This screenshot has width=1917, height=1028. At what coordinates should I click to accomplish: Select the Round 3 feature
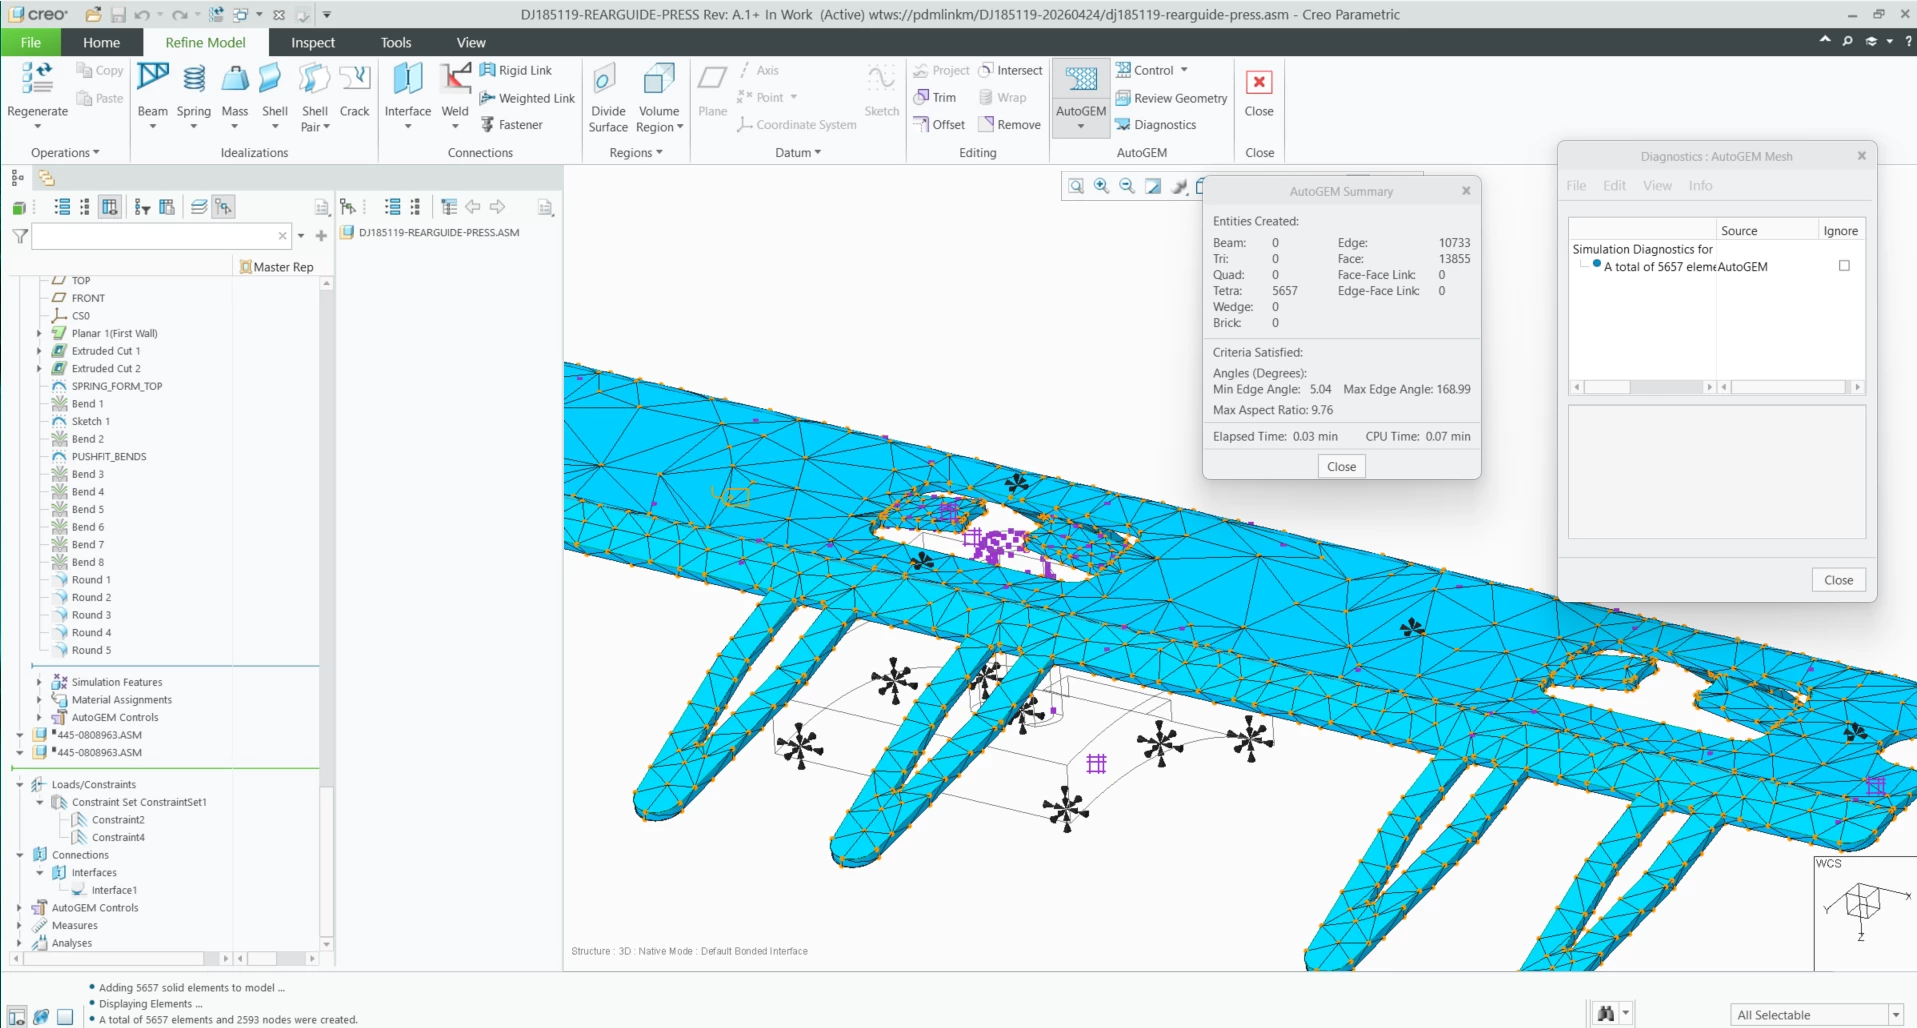(x=91, y=615)
